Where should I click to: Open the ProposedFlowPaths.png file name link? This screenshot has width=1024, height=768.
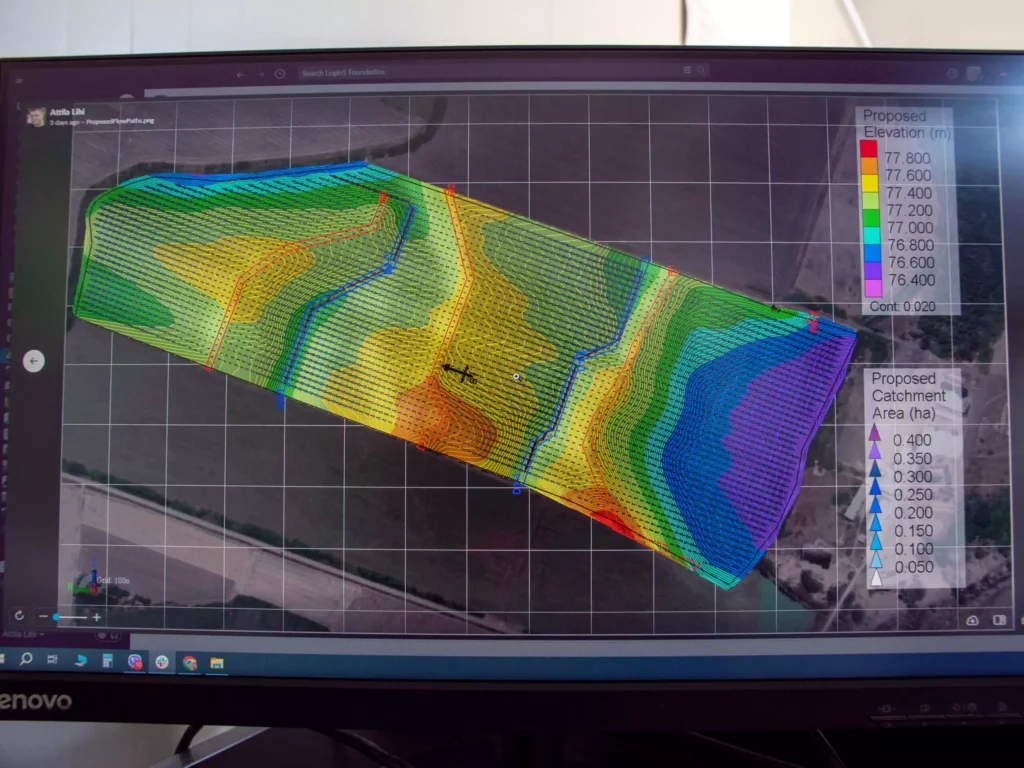tap(120, 121)
